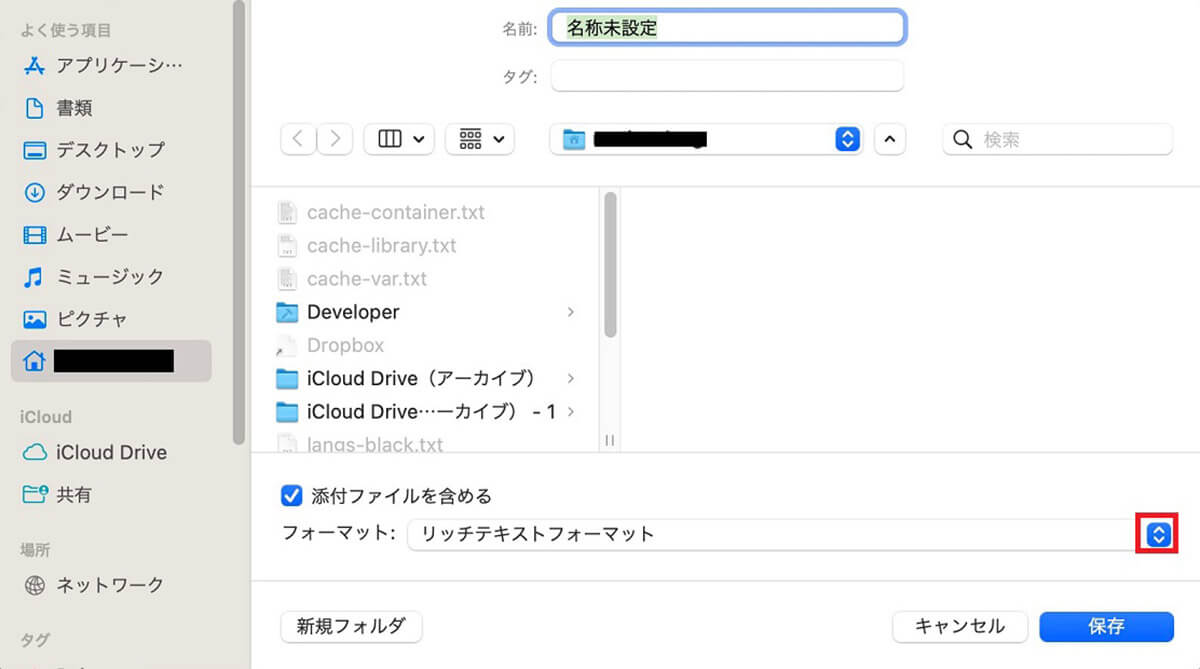Click the file list vertical scrollbar
The width and height of the screenshot is (1200, 669).
610,265
